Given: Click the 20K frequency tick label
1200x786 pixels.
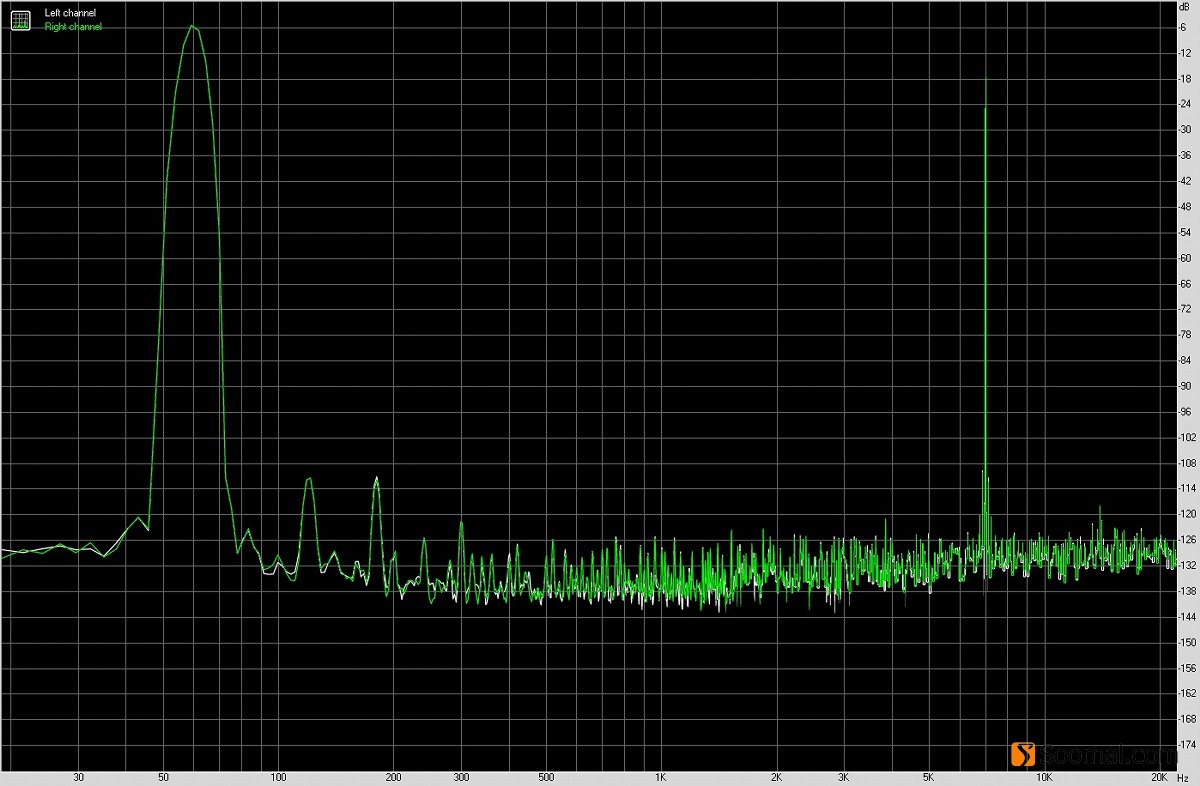Looking at the screenshot, I should click(1162, 775).
